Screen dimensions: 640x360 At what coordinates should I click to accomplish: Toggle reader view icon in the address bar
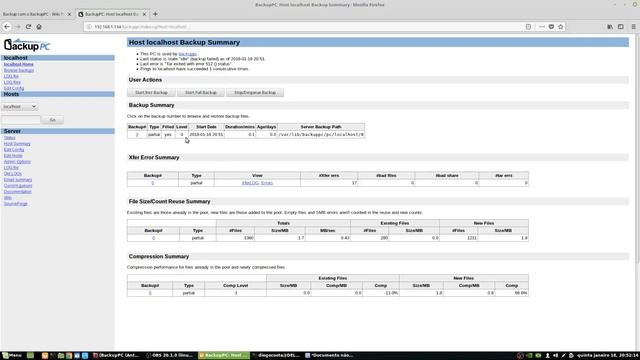(528, 27)
